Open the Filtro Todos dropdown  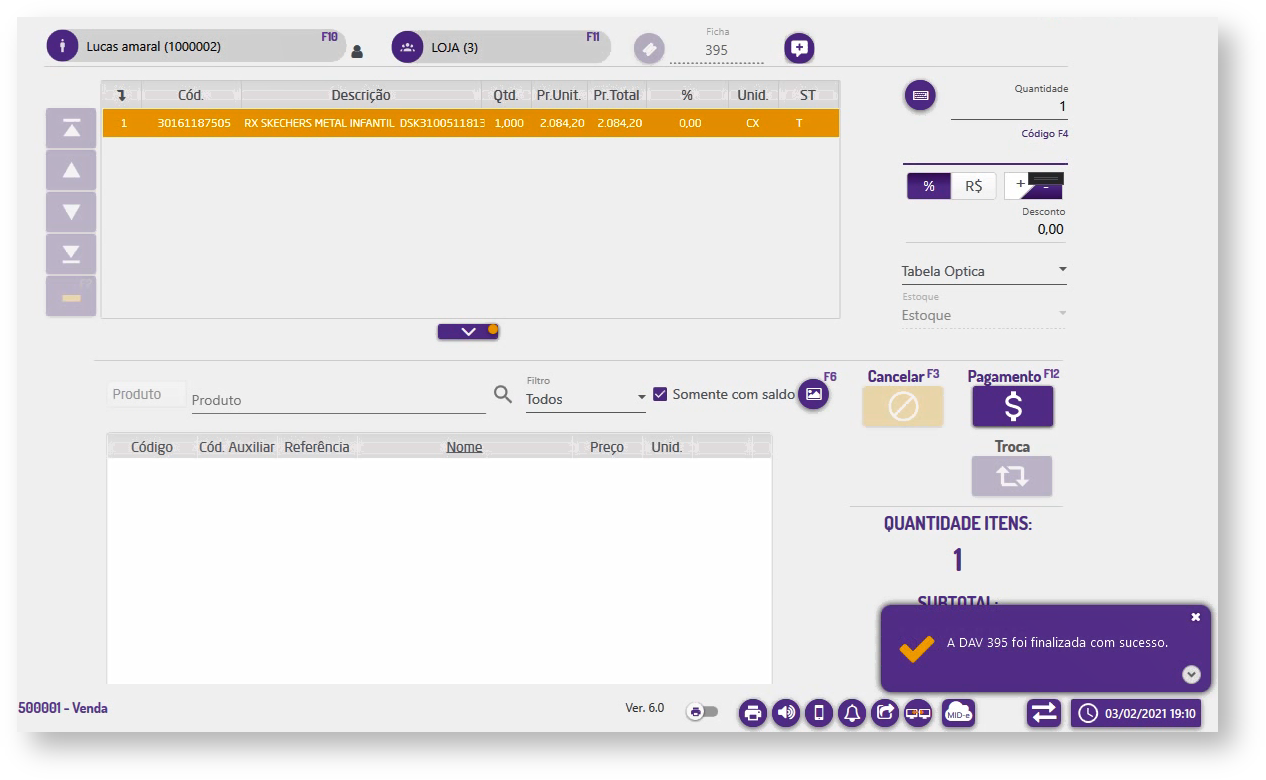(x=586, y=399)
